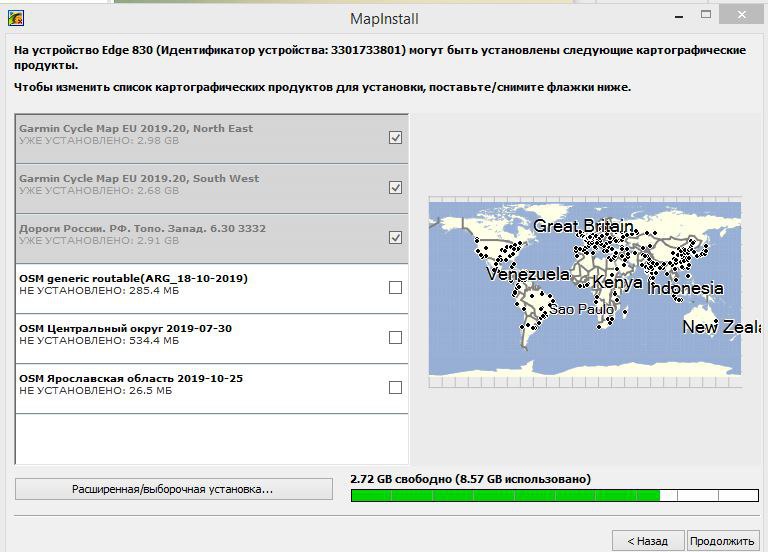Screen dimensions: 768x552
Task: Go back with the Назад button
Action: click(648, 541)
